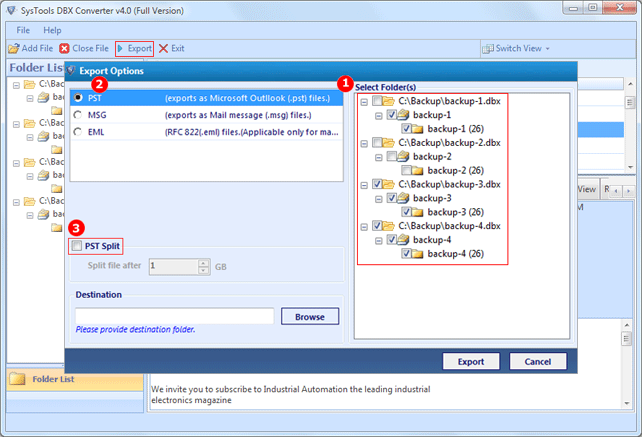Click the Split file after size field
Screen dimensions: 642x437
click(174, 266)
